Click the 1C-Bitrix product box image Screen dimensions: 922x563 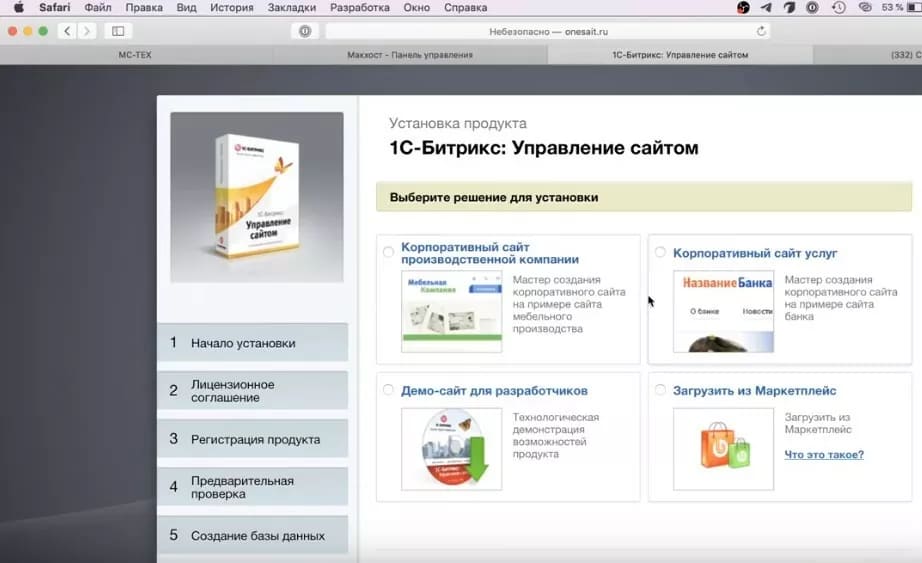click(x=257, y=197)
